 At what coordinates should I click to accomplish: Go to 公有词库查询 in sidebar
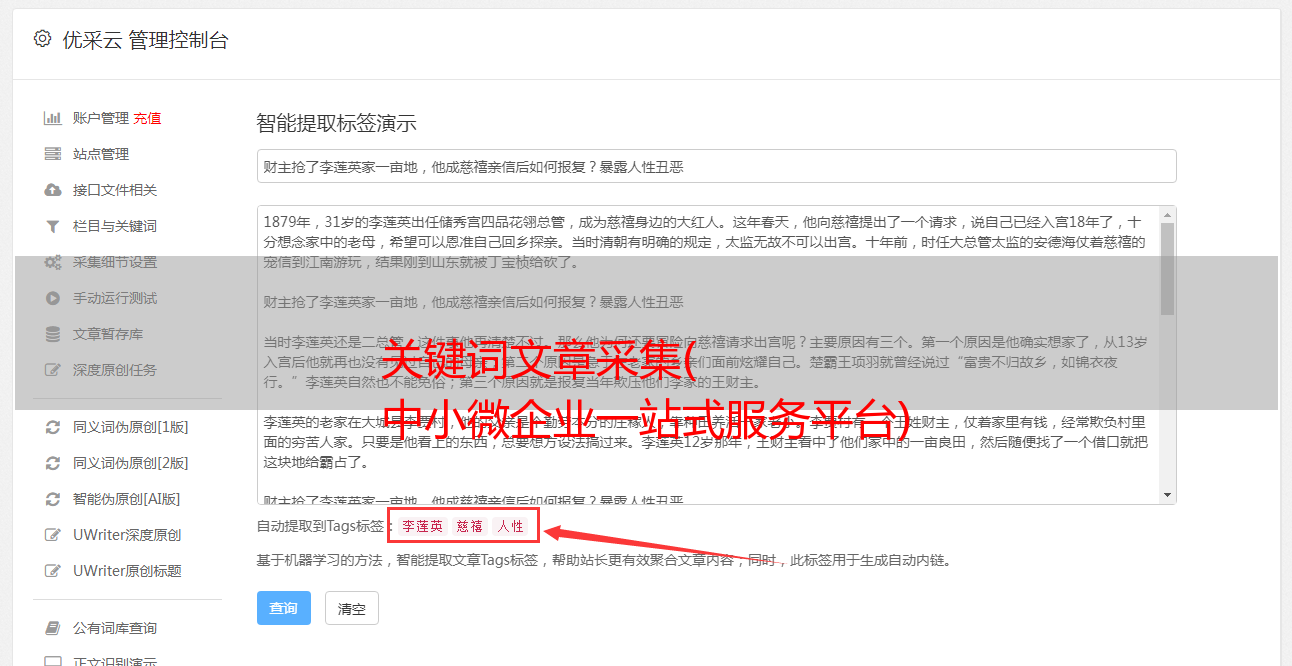click(115, 628)
